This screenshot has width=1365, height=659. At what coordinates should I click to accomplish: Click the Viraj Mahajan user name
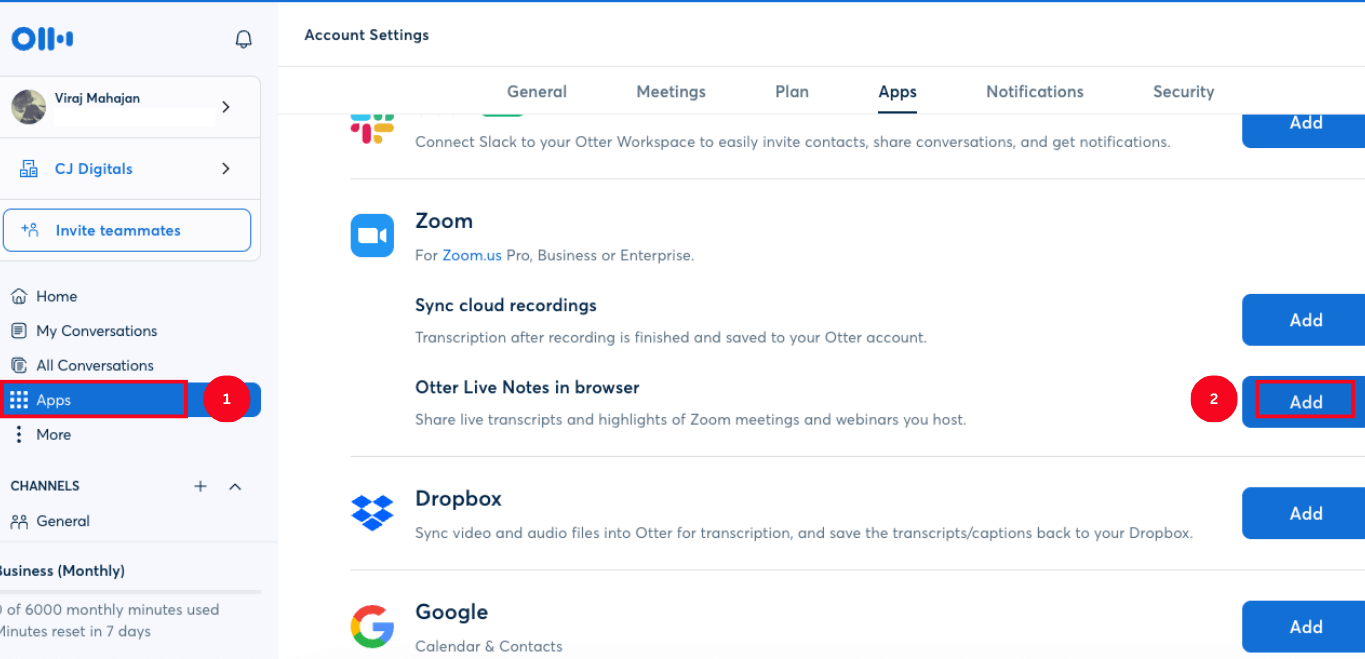tap(97, 98)
